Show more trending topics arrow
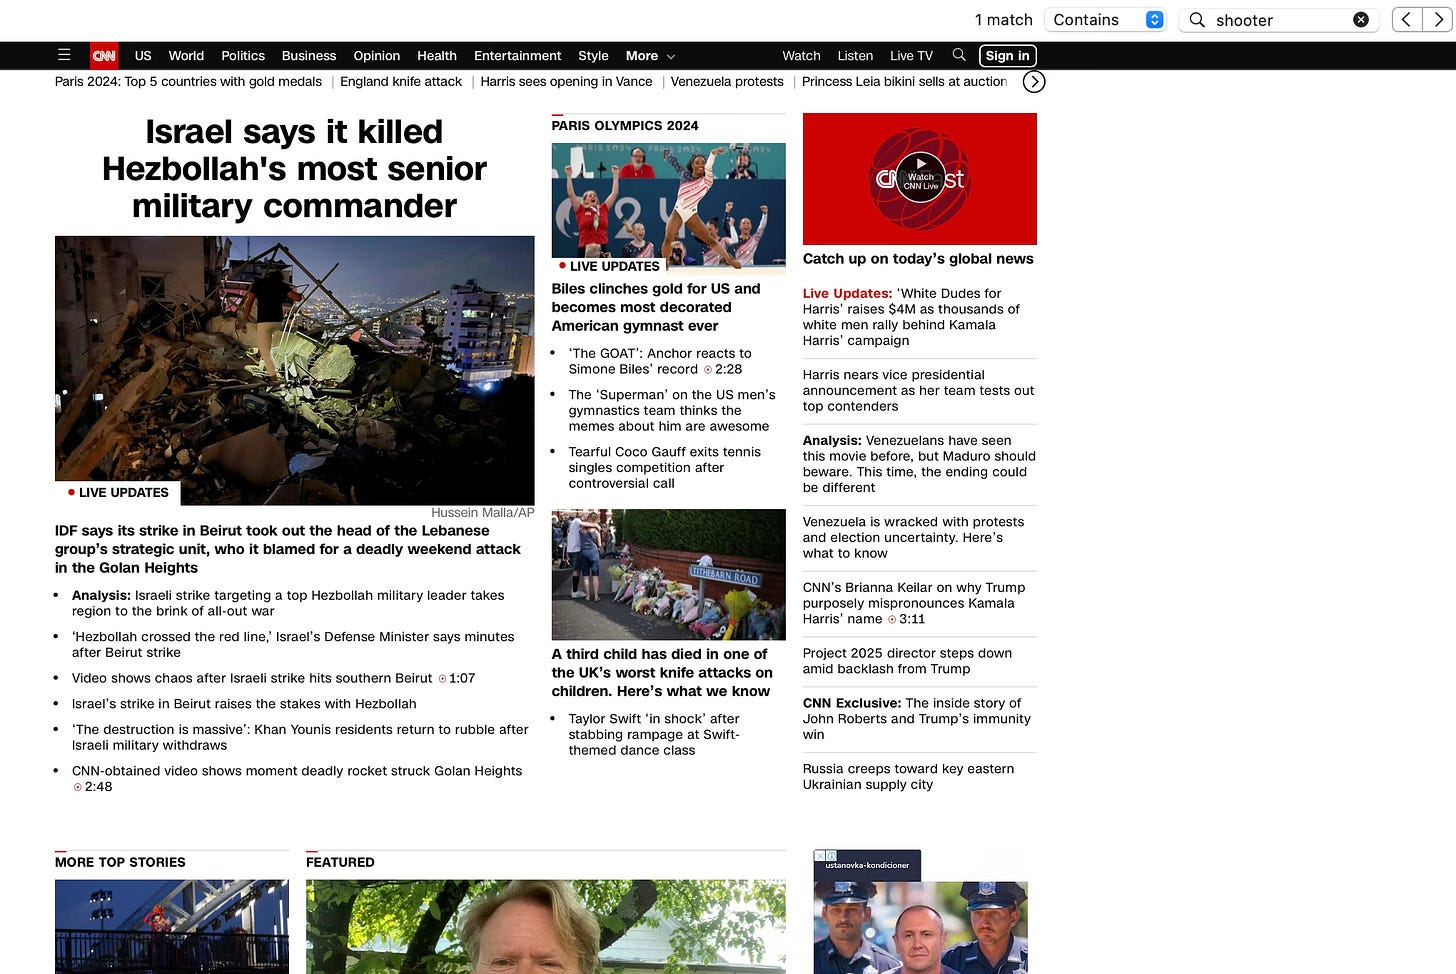Viewport: 1456px width, 974px height. (x=1034, y=82)
